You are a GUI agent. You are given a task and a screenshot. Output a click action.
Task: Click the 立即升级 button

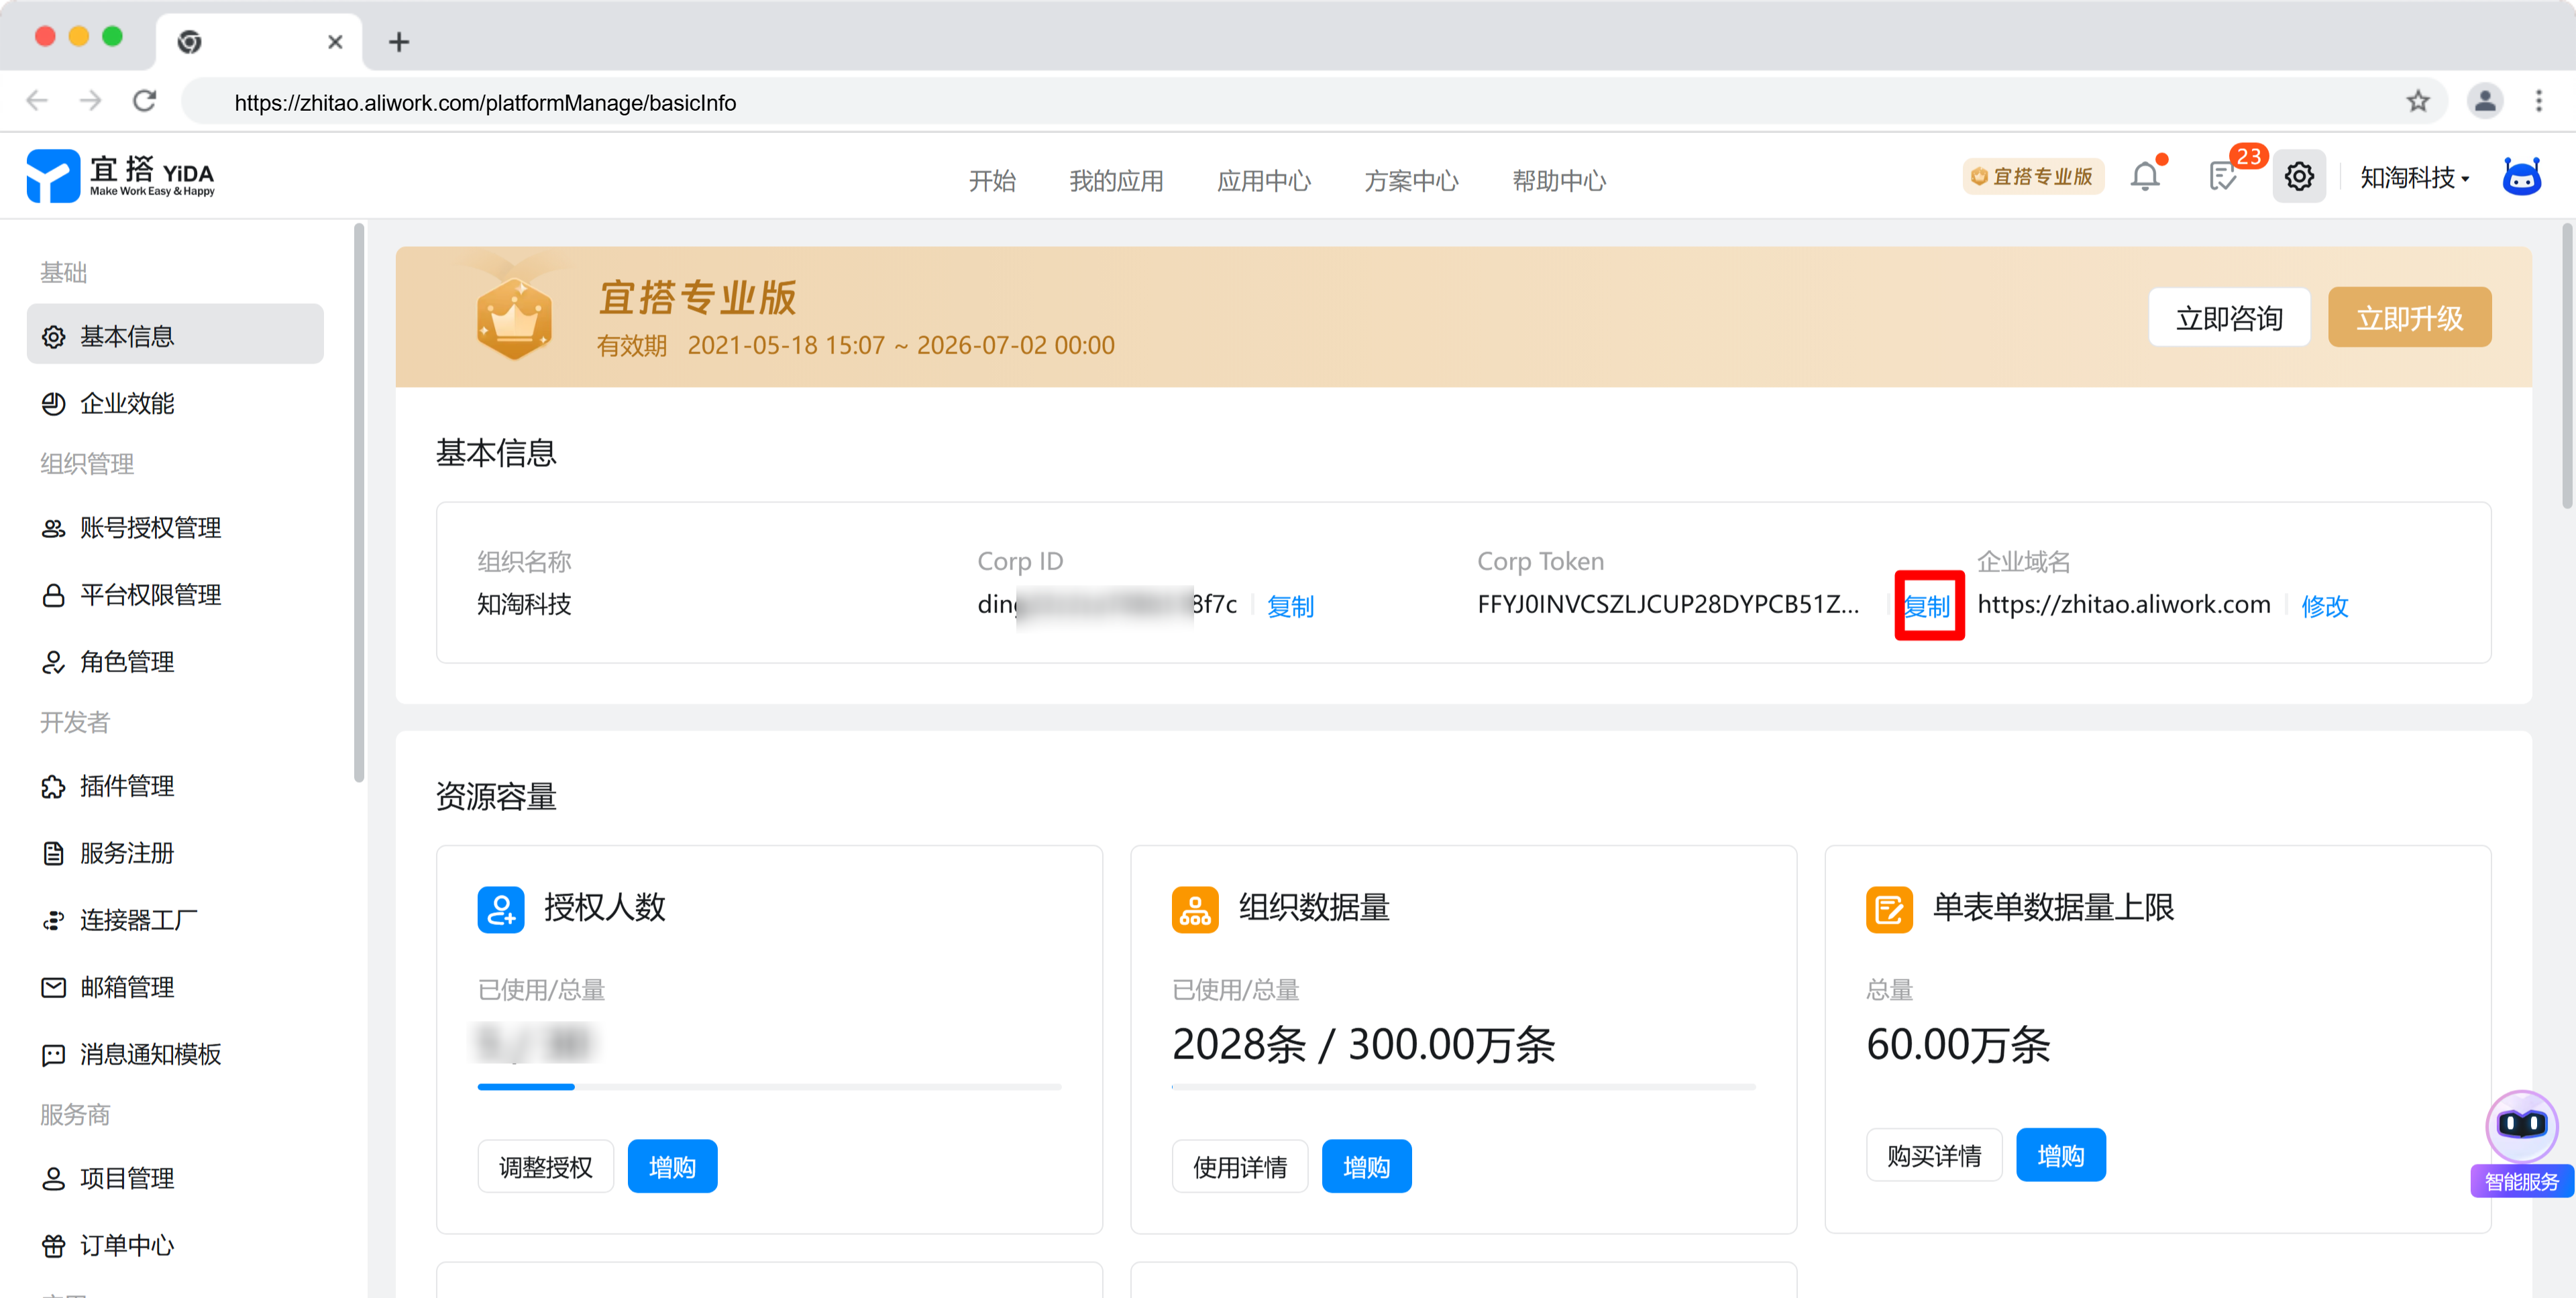tap(2409, 317)
